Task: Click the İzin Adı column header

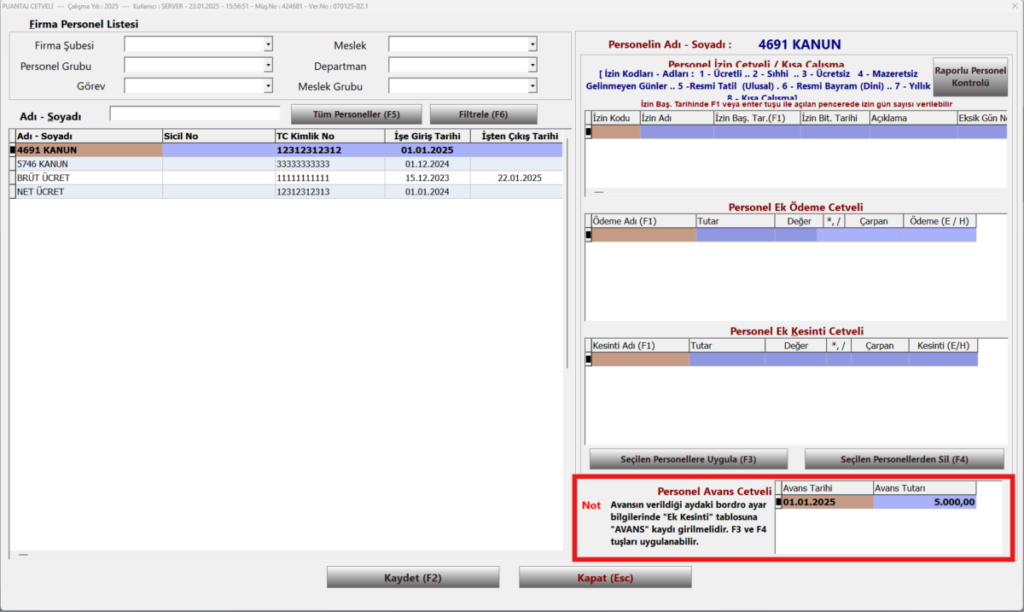Action: tap(677, 118)
